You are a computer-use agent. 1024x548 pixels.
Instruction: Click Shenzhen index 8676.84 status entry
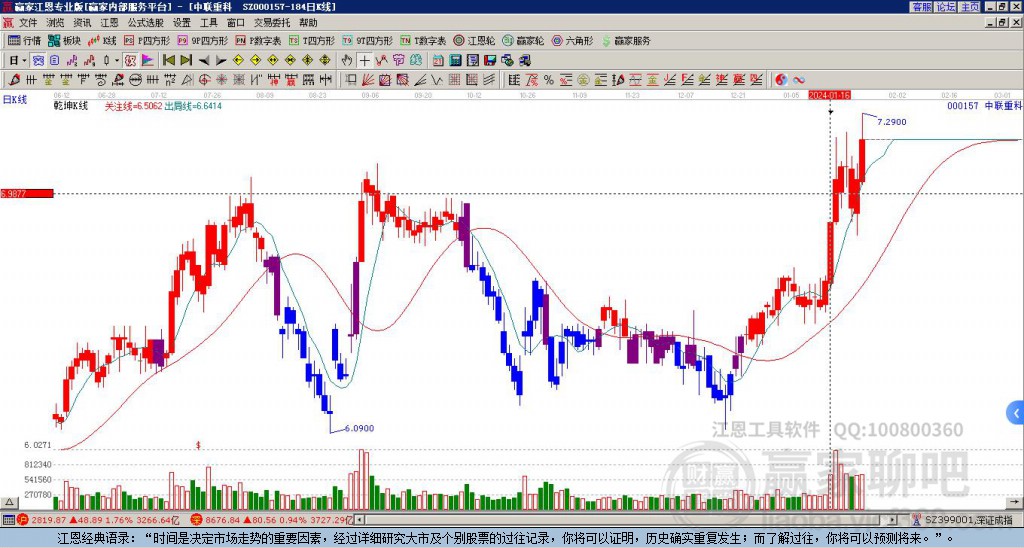pyautogui.click(x=271, y=520)
